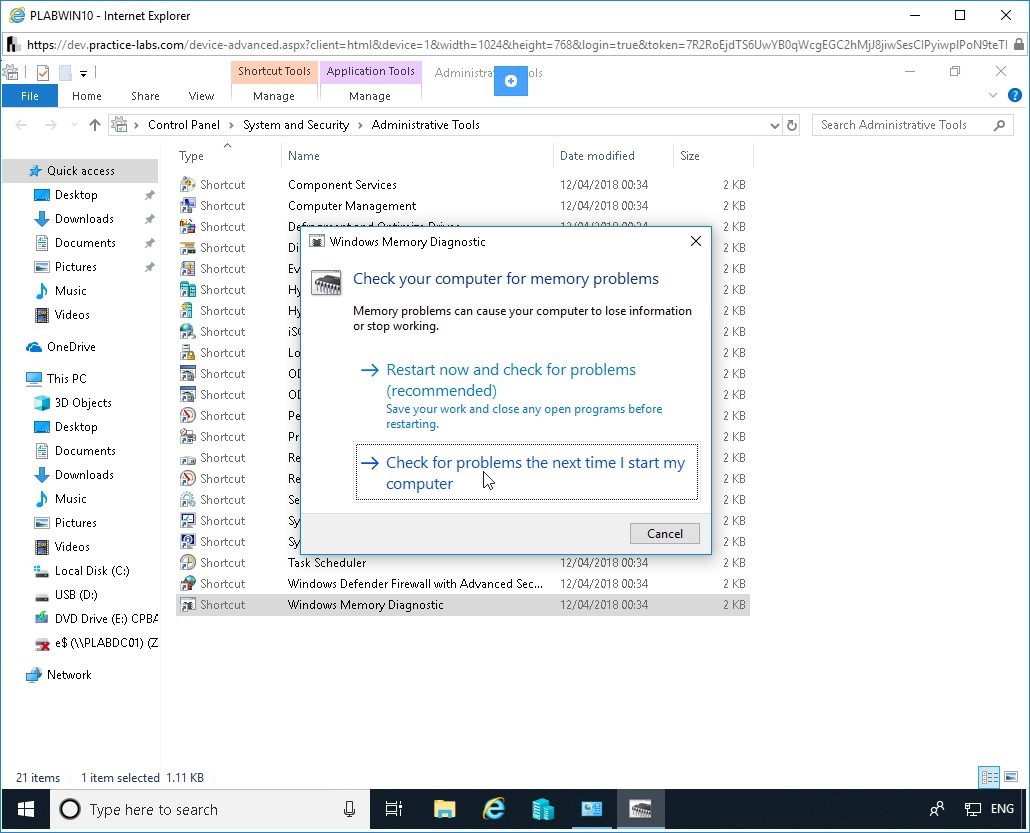Select Quick access in the navigation pane
The width and height of the screenshot is (1030, 833).
[x=80, y=171]
